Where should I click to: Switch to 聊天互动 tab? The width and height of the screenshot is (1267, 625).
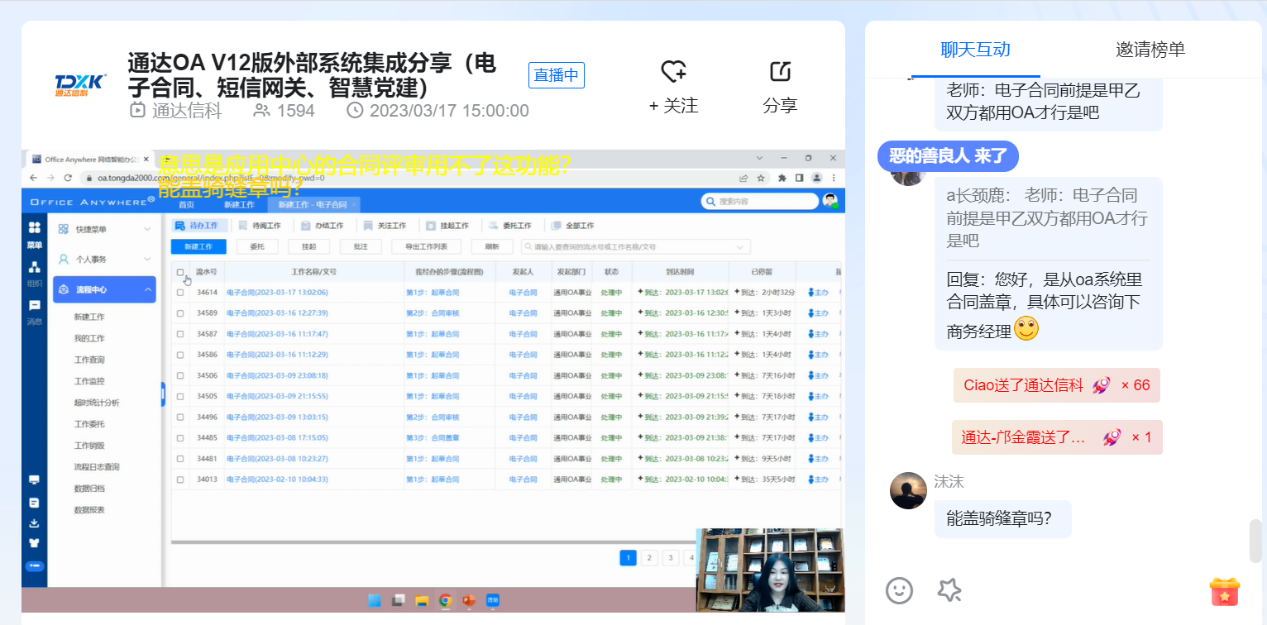pos(975,49)
